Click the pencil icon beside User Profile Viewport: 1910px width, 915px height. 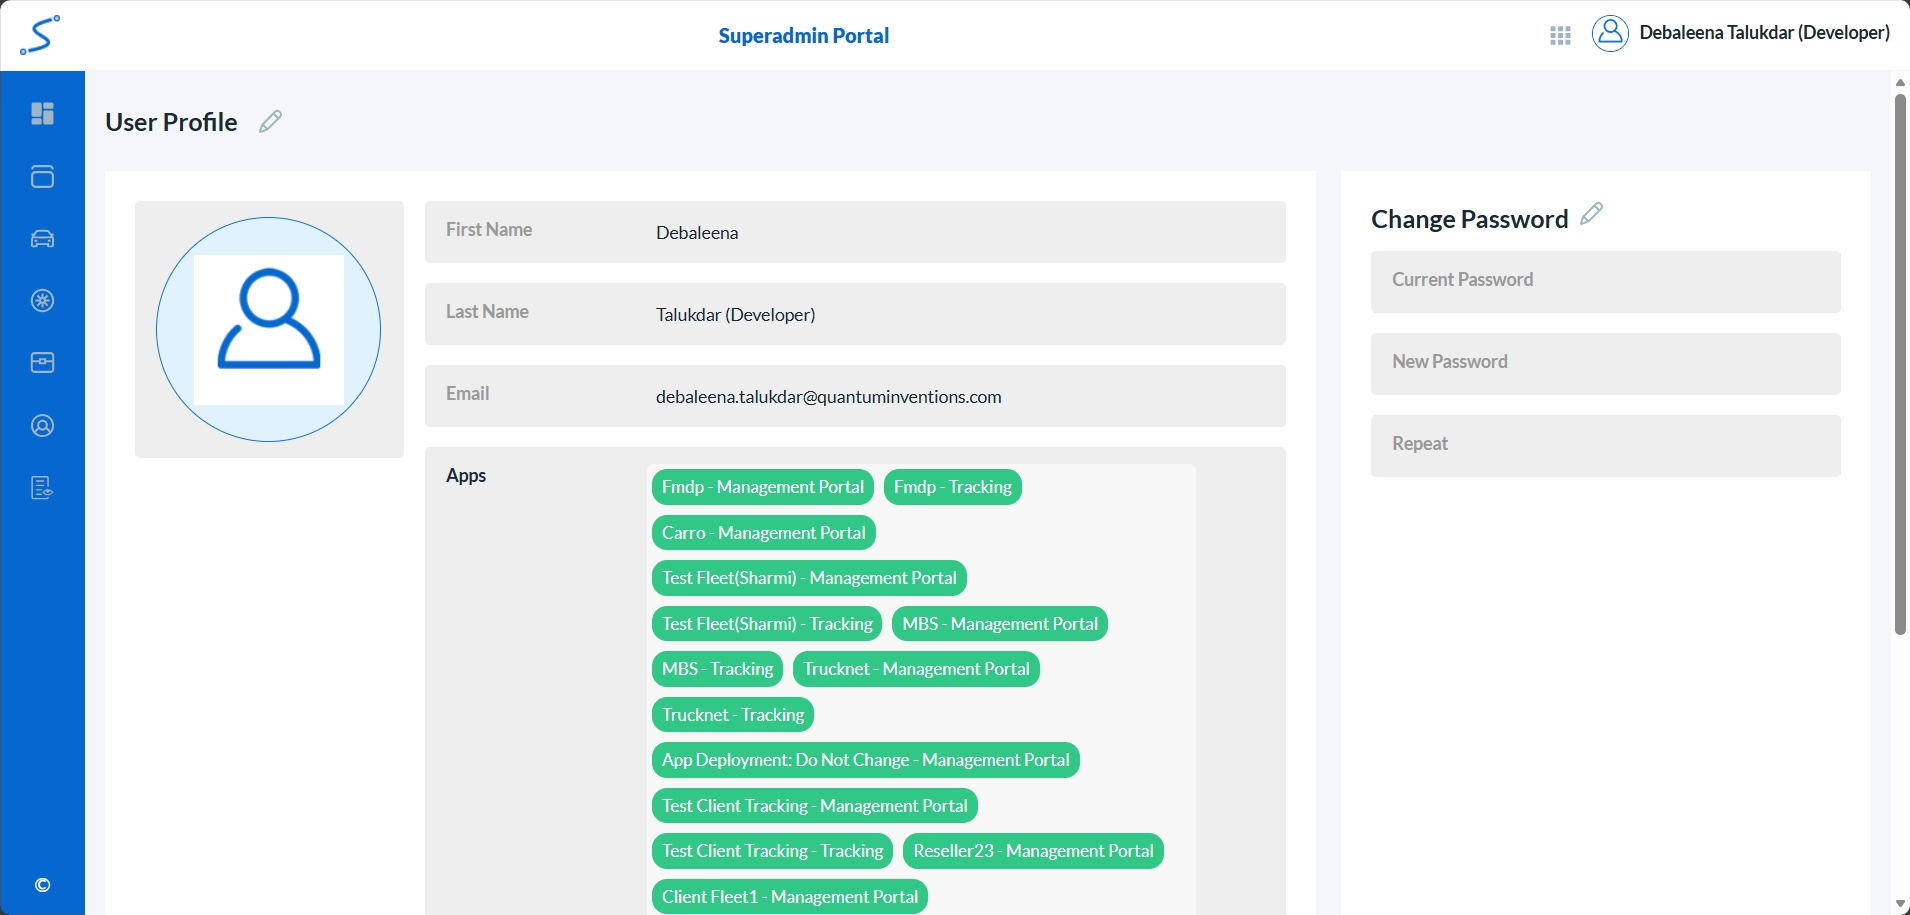[270, 122]
